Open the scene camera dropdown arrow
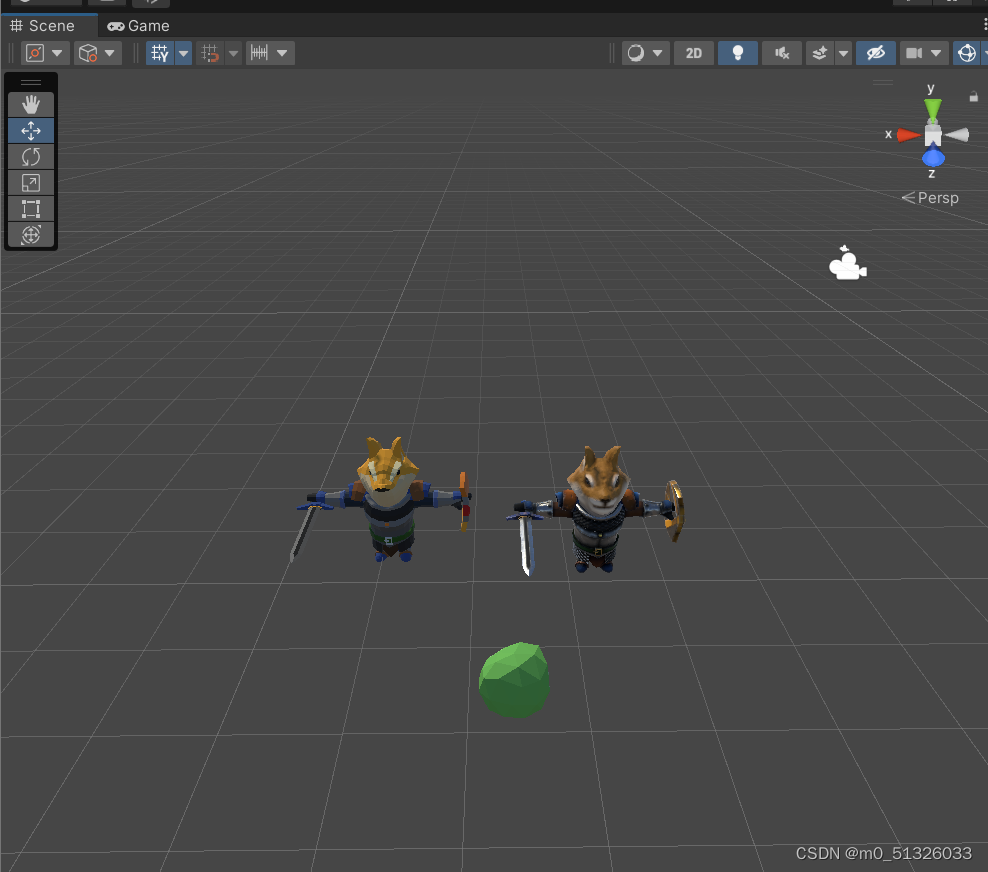988x872 pixels. (936, 53)
